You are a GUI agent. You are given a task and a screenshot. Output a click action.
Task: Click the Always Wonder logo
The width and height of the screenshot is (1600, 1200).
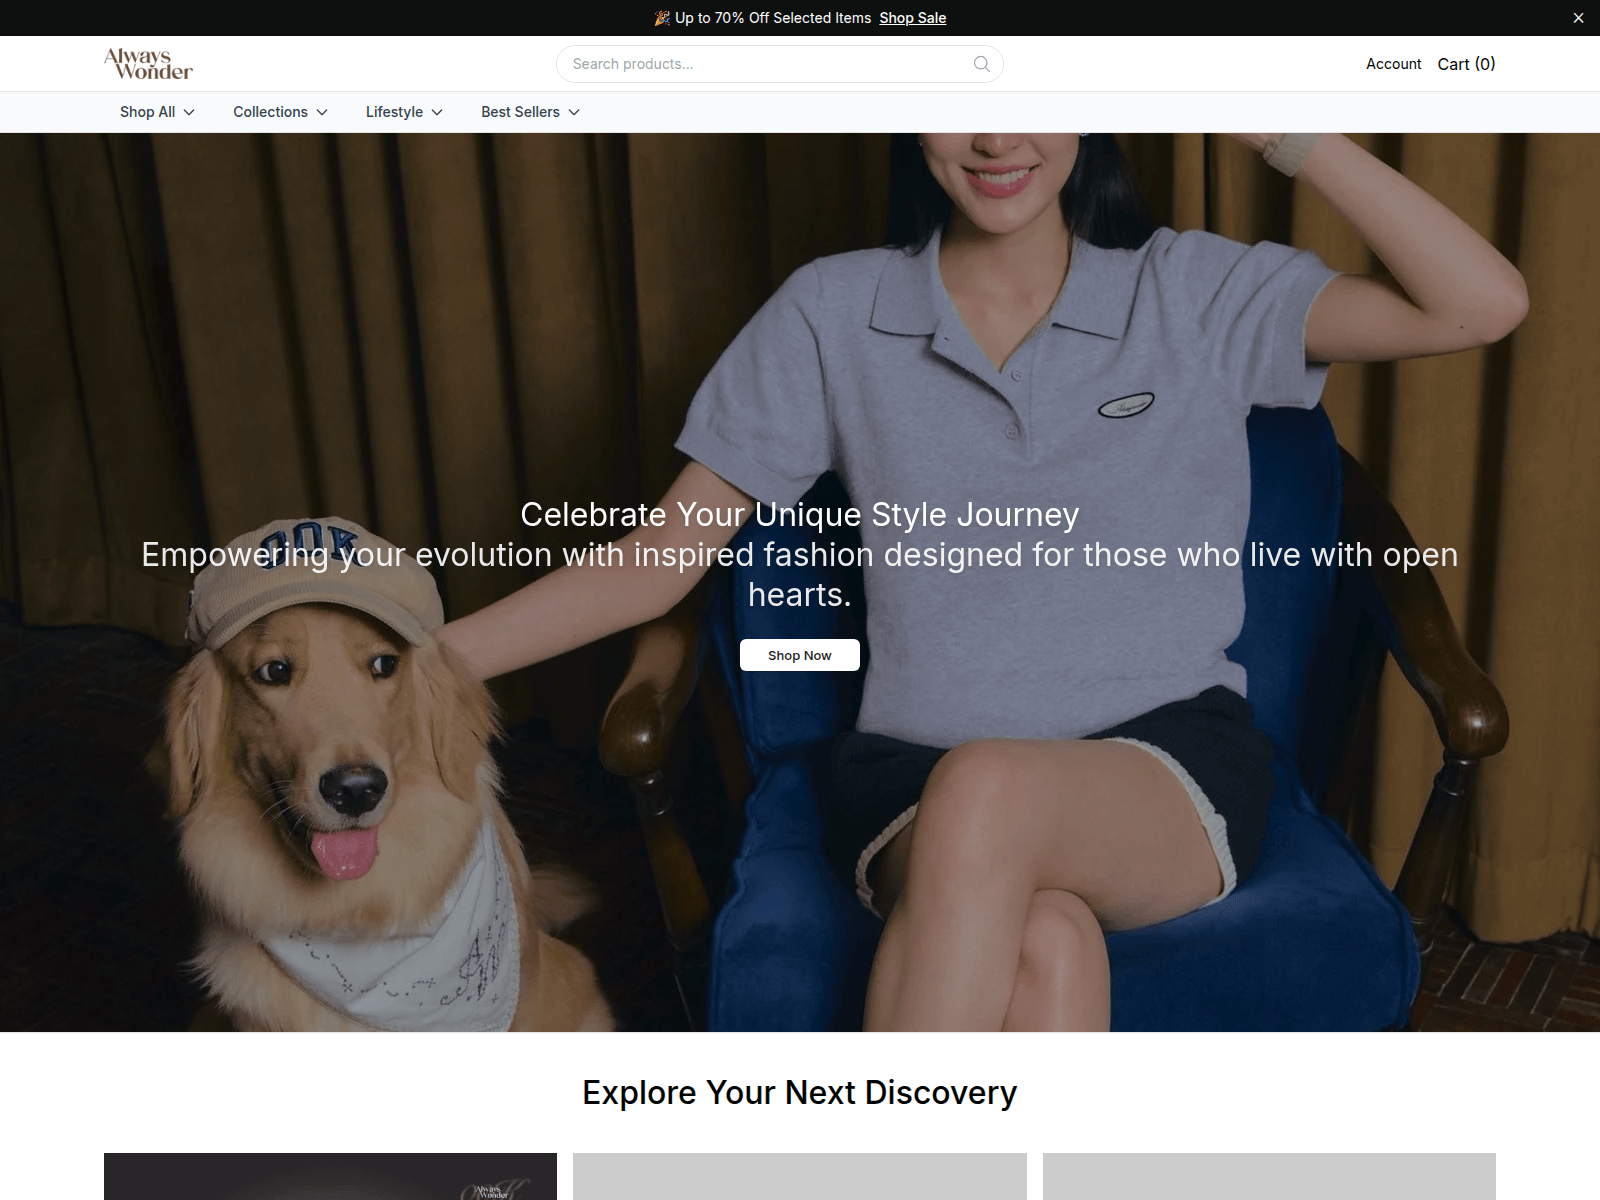pos(148,64)
